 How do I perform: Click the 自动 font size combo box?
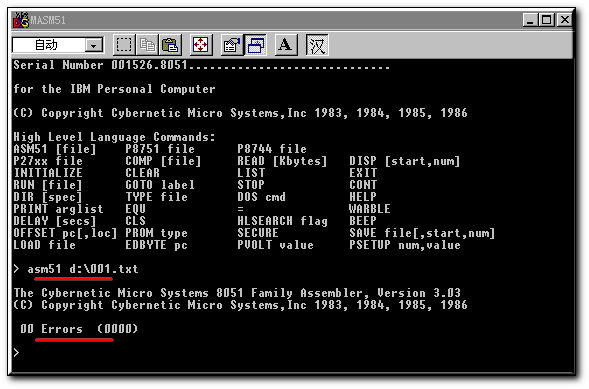click(x=57, y=45)
